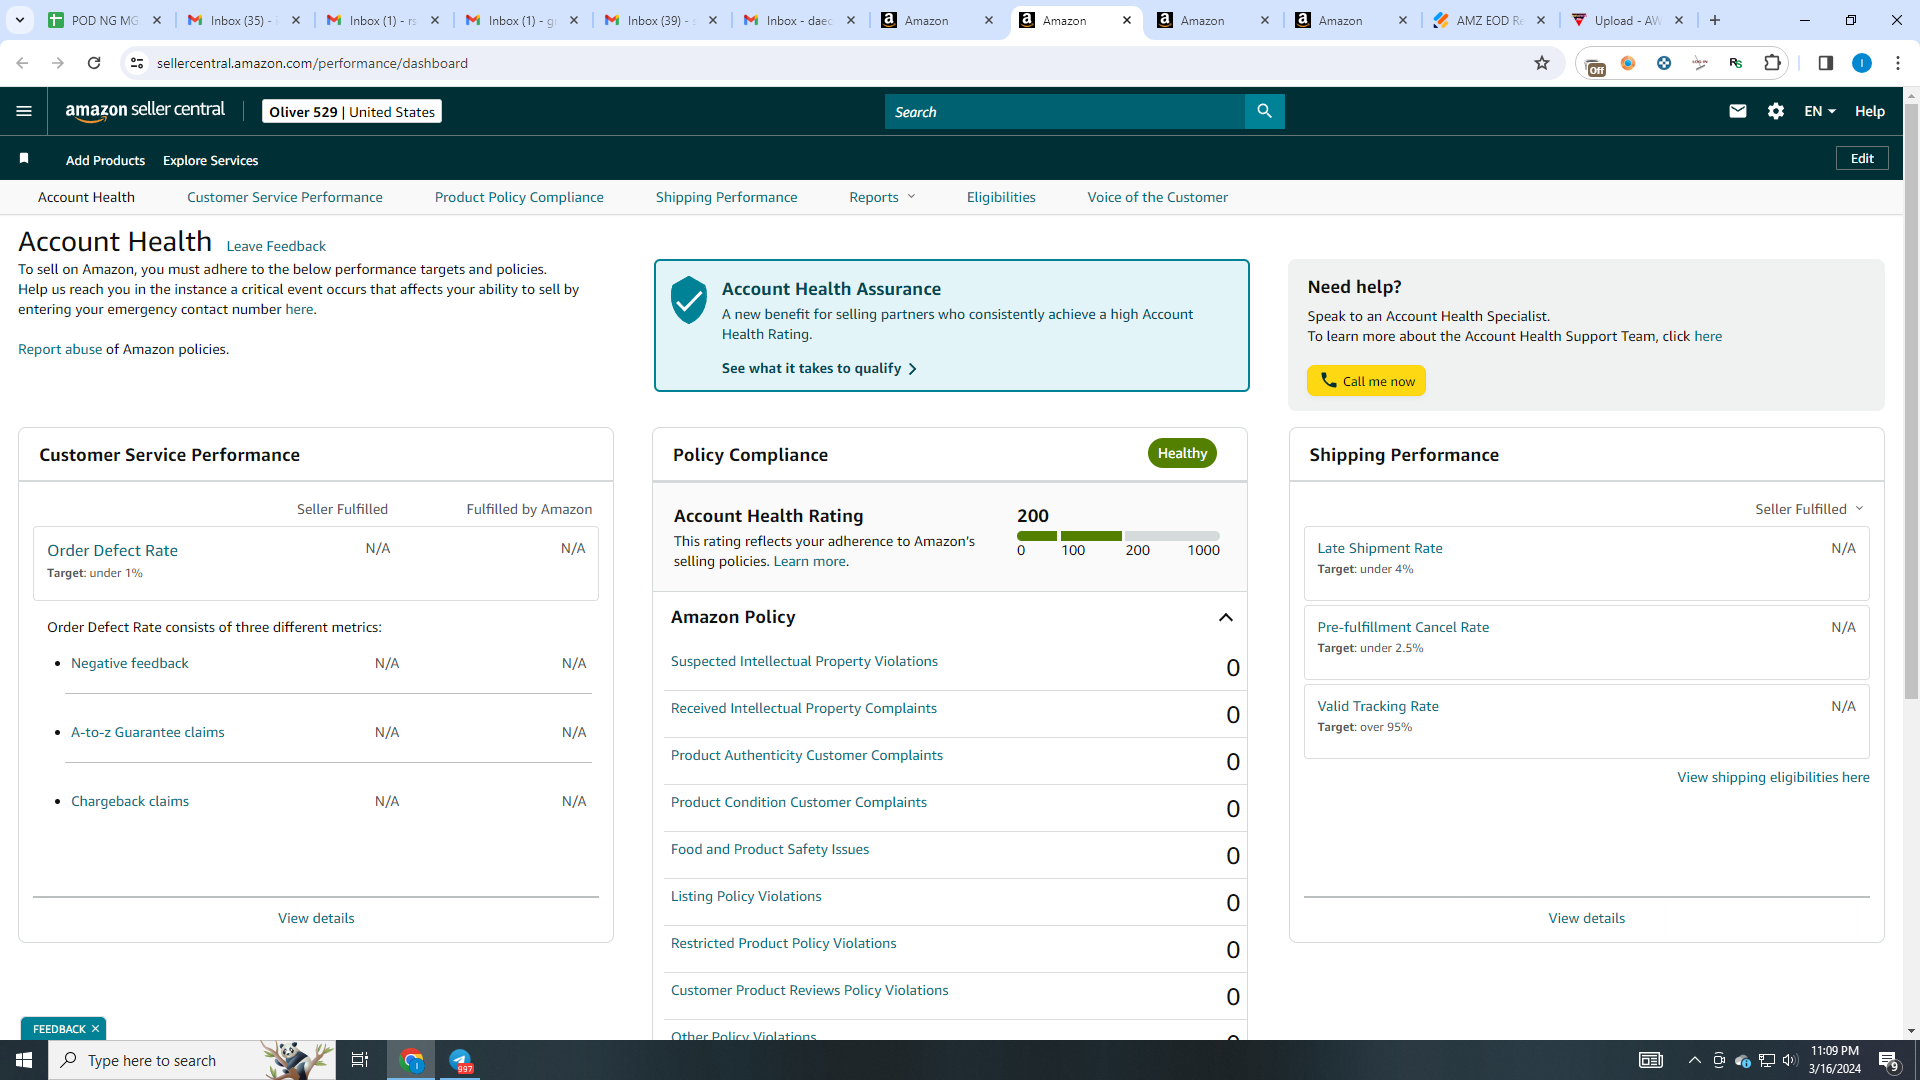Click the Windows taskbar search box

[192, 1060]
